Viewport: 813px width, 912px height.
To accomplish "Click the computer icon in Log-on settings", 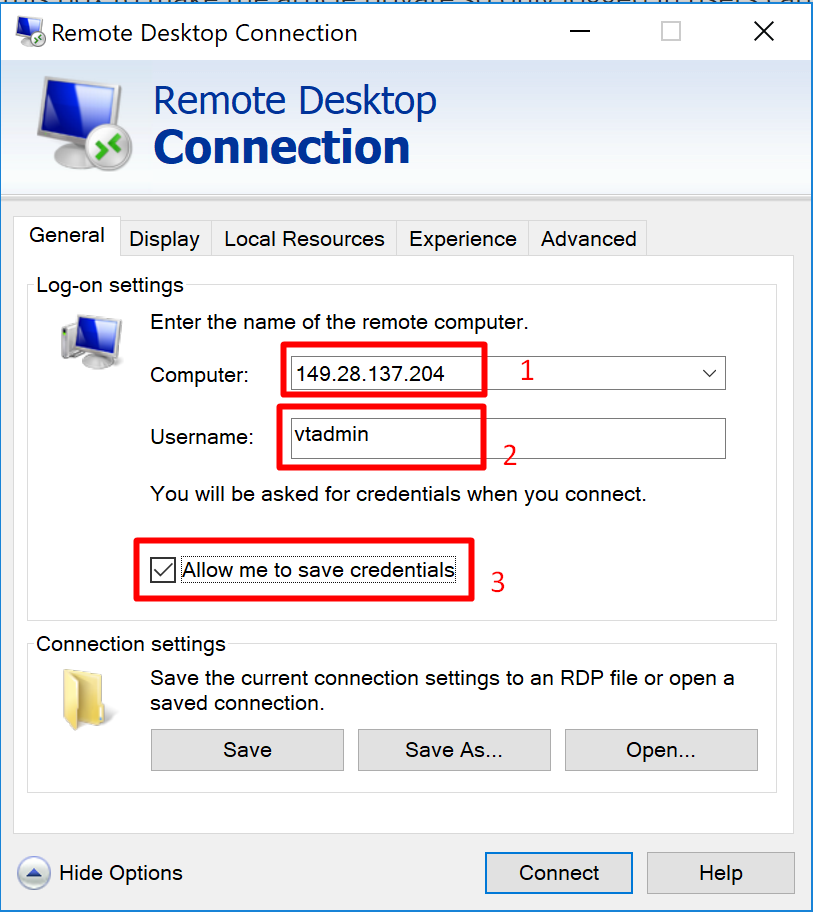I will [x=91, y=341].
